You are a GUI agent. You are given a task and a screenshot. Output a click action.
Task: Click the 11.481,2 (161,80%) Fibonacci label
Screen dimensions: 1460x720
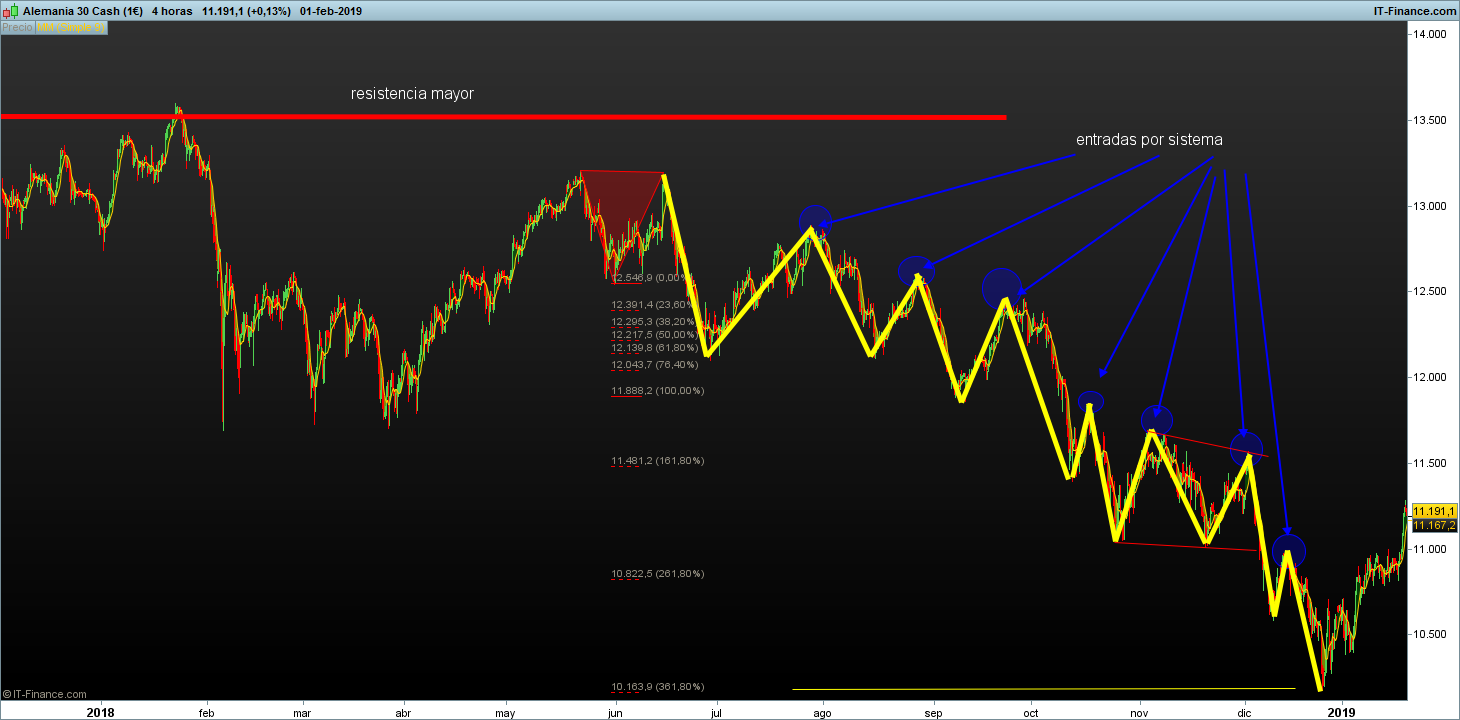click(657, 461)
